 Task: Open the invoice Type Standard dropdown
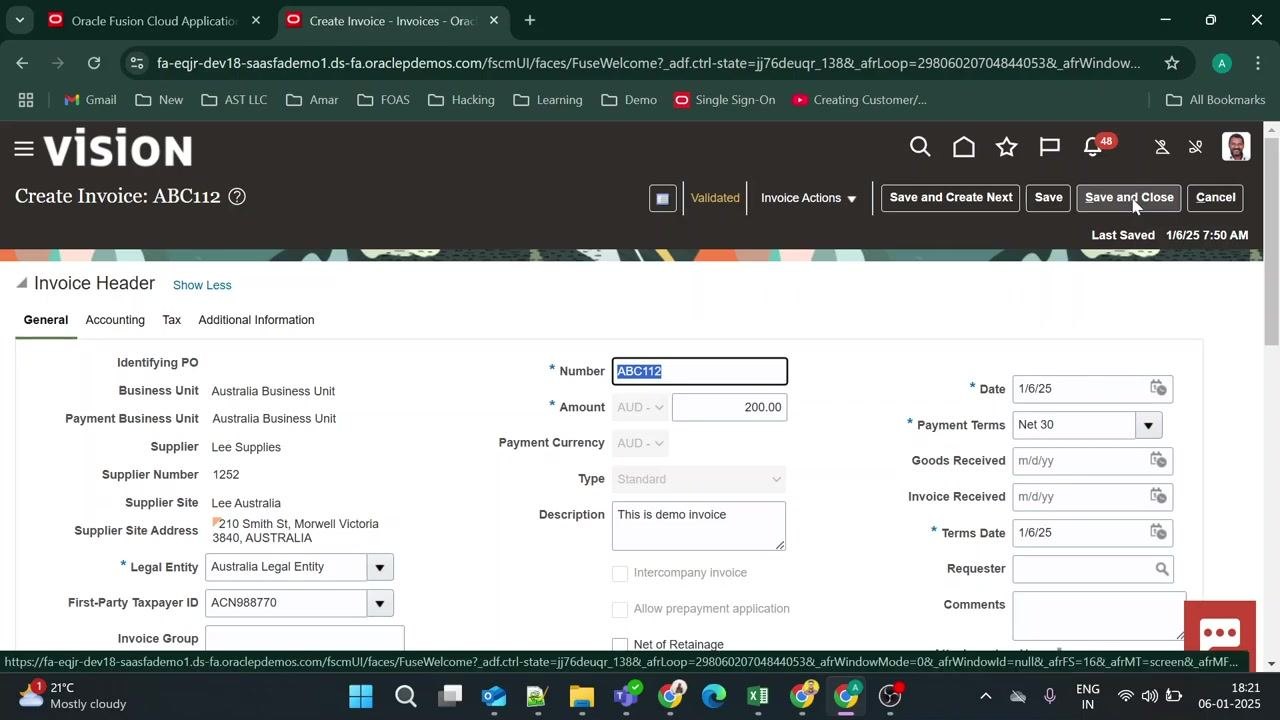click(x=699, y=479)
